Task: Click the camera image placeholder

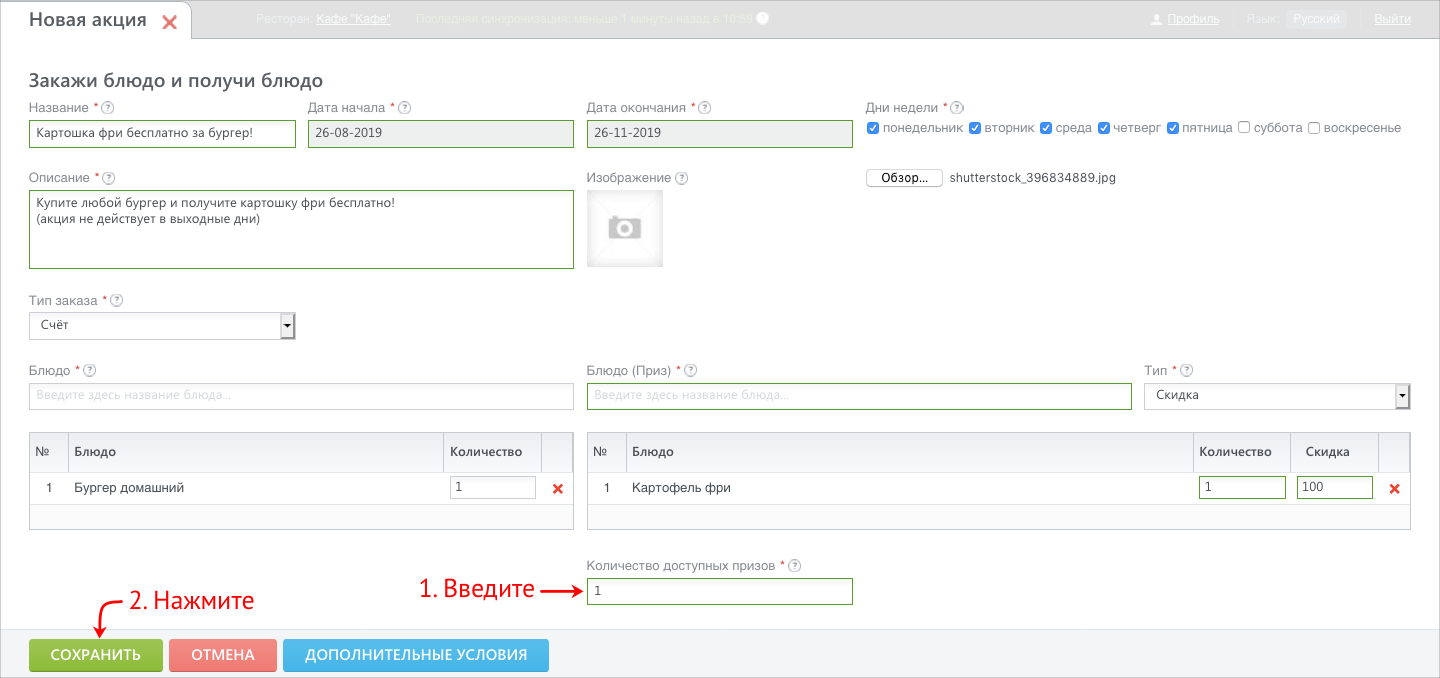Action: tap(625, 228)
